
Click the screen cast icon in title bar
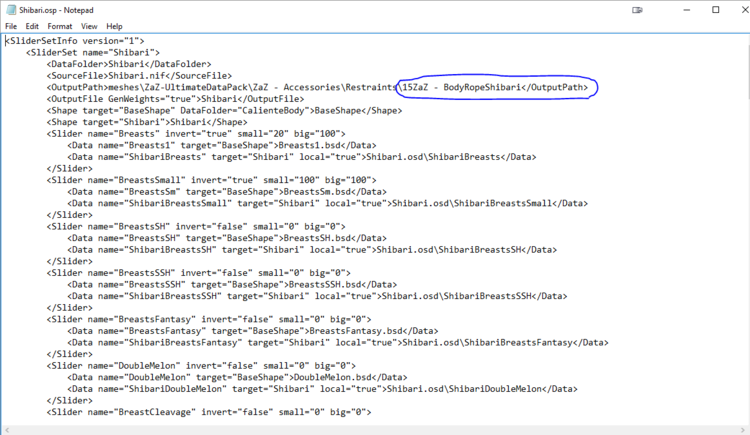click(x=637, y=10)
